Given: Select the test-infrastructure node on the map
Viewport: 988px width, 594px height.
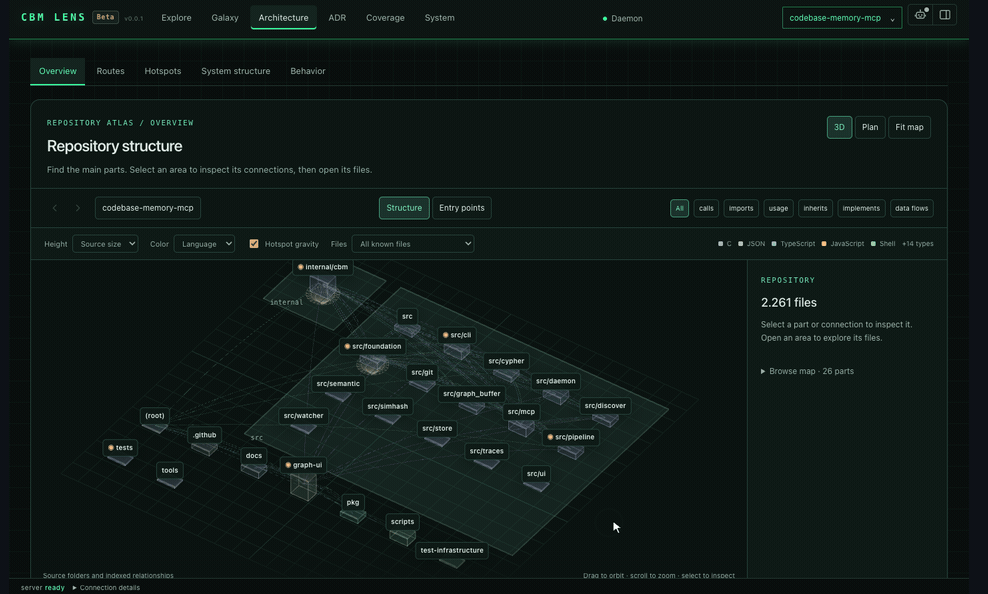Looking at the screenshot, I should pos(452,551).
